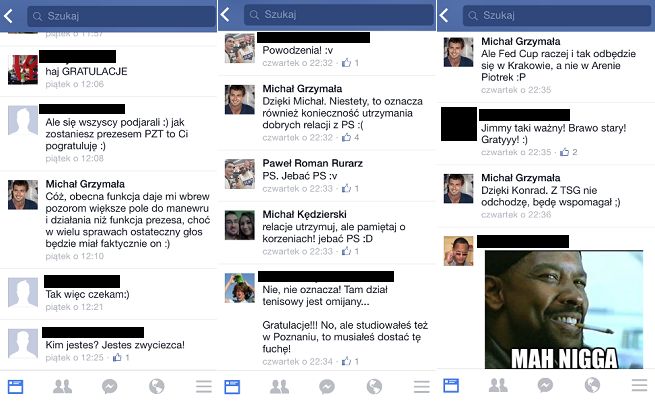
Task: Tap the back arrow in the middle panel
Action: coord(226,15)
